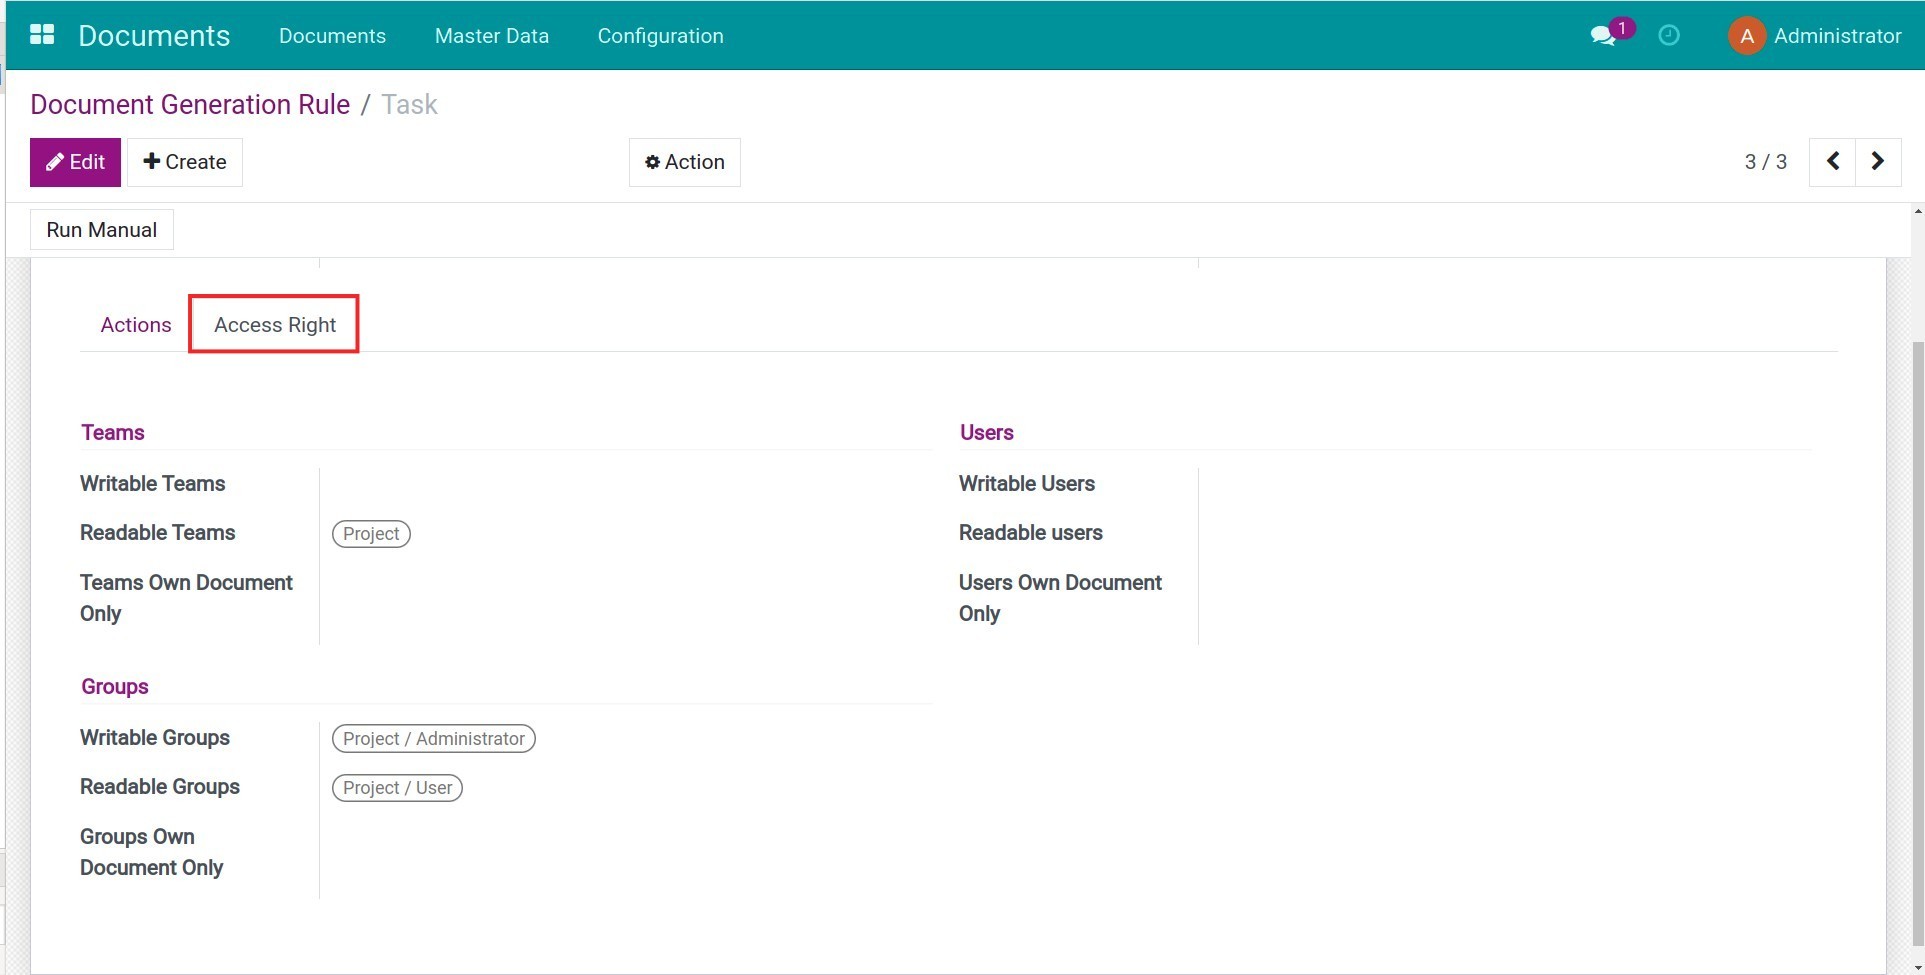Open the Action gear dropdown
The width and height of the screenshot is (1925, 975).
tap(684, 161)
